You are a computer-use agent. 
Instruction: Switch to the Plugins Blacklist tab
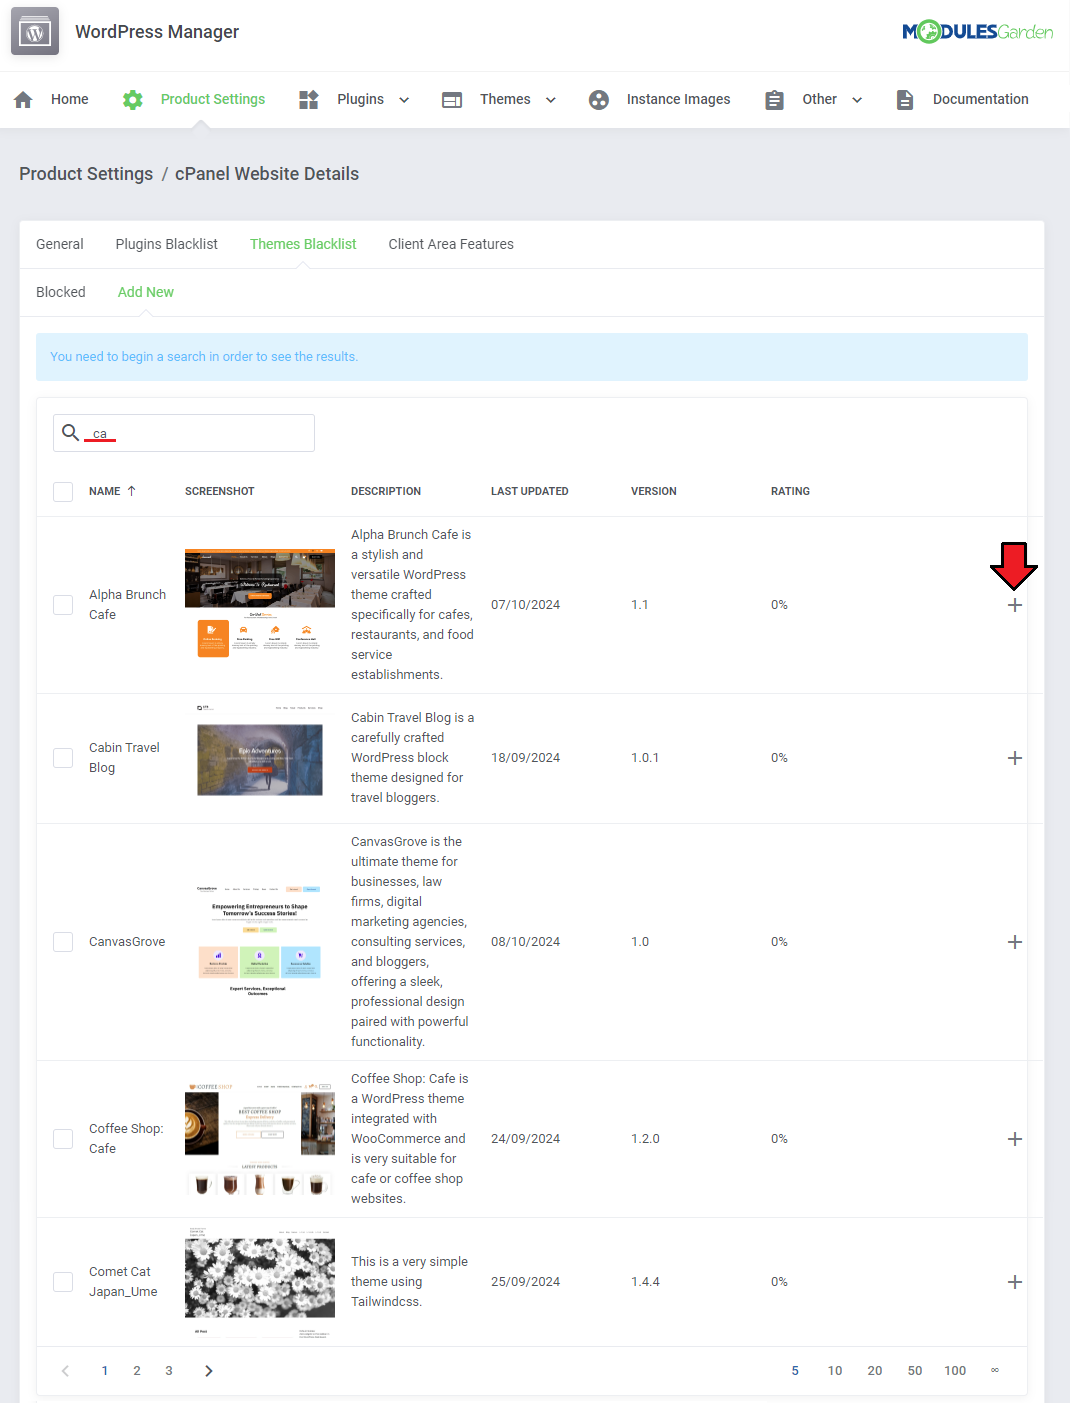point(167,244)
